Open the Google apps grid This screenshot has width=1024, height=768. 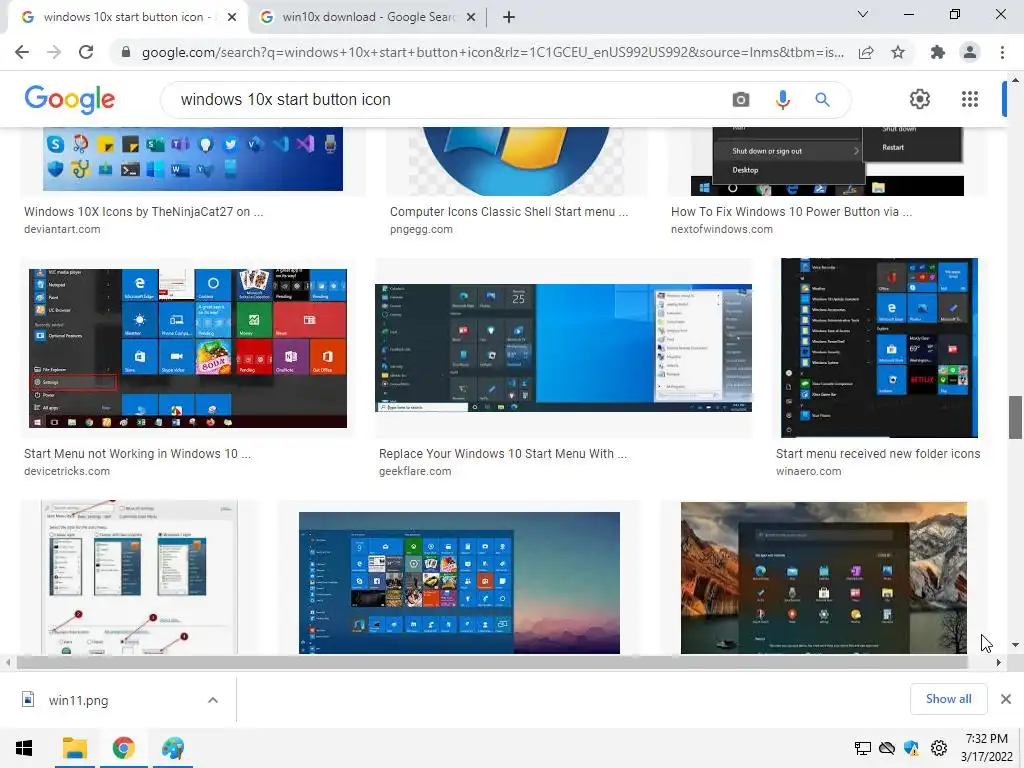[x=970, y=99]
